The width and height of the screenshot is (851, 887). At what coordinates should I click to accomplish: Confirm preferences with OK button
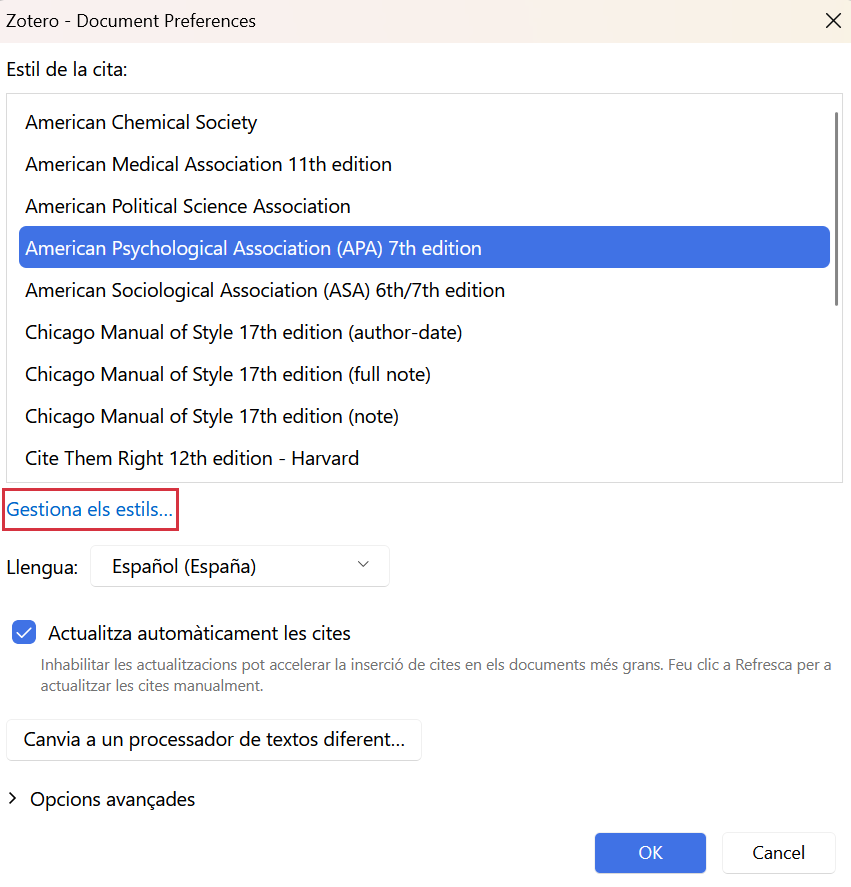tap(650, 852)
